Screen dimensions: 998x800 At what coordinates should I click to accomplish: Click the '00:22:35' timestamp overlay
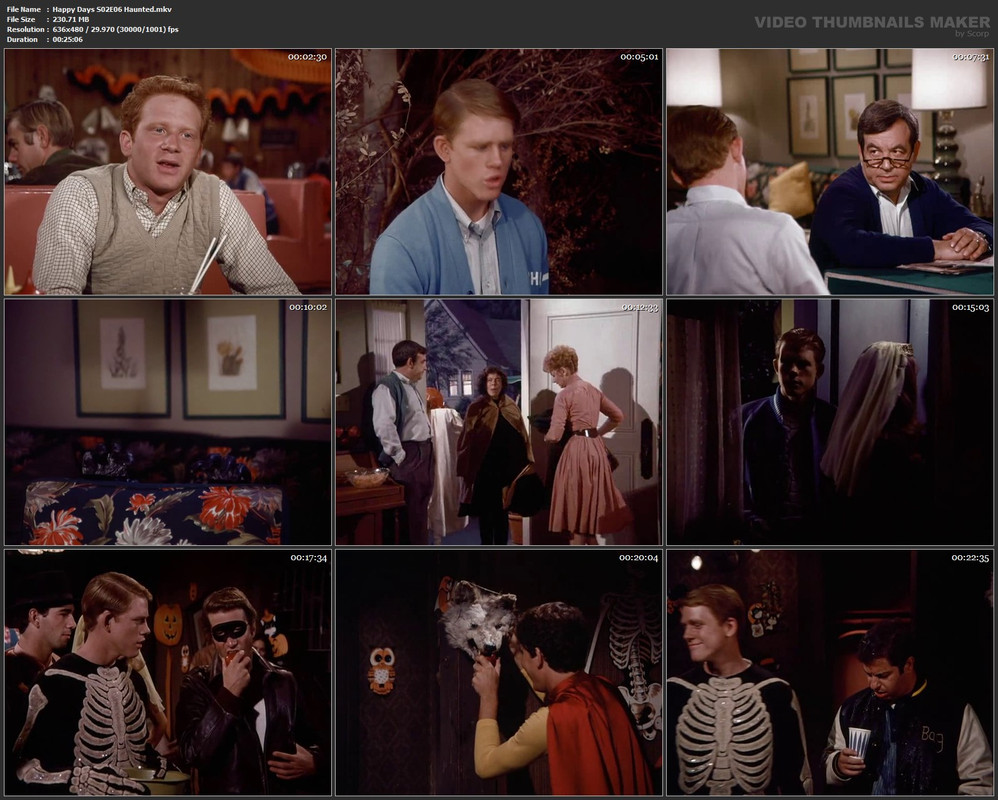point(971,558)
